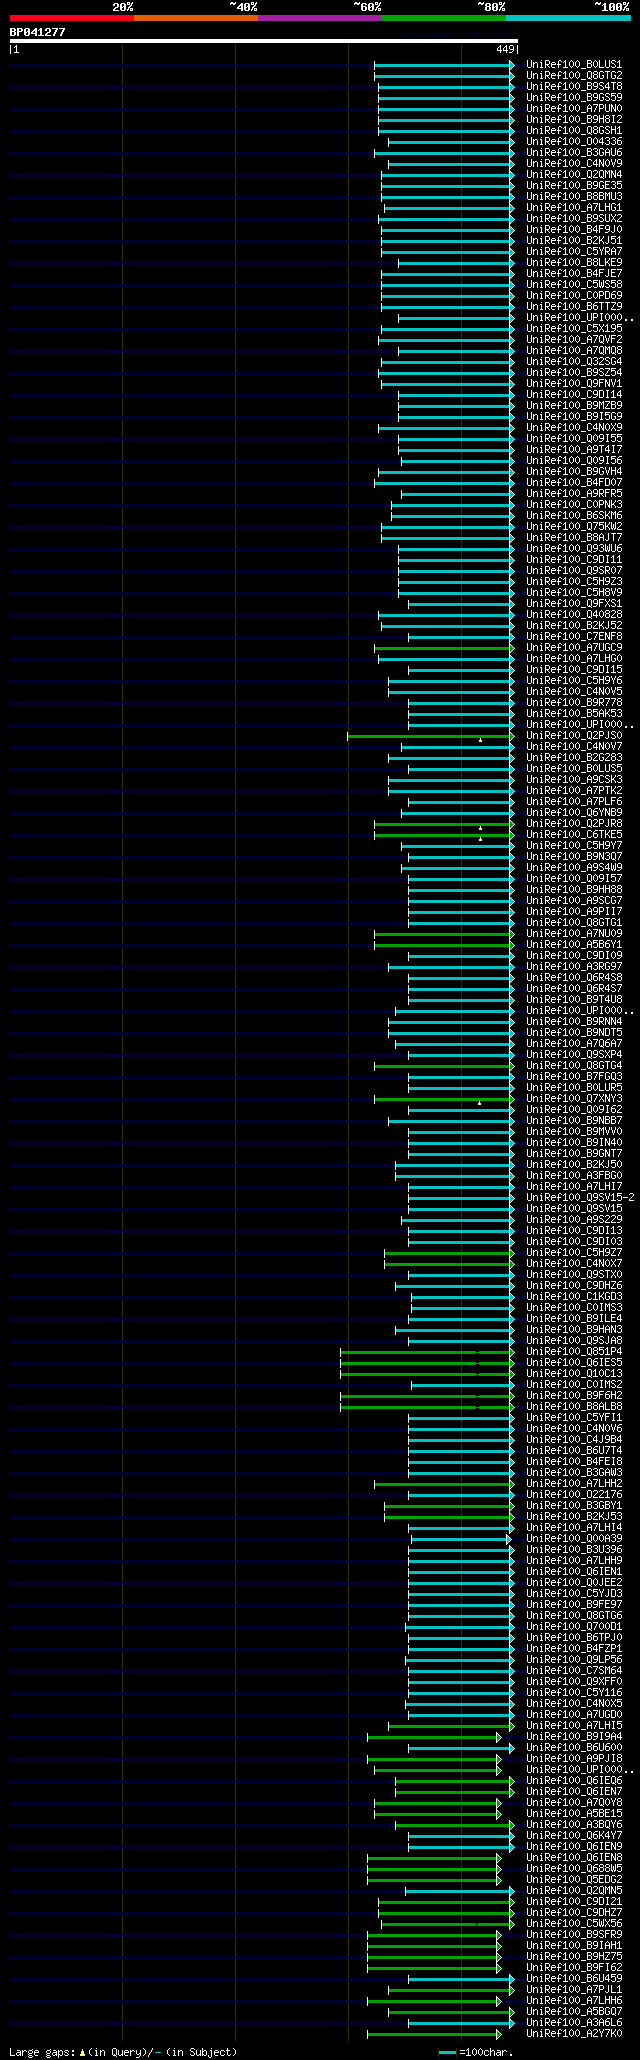The height and width of the screenshot is (2060, 640).
Task: Choose the UniRef100_B9I9A4 entry
Action: point(574,1736)
